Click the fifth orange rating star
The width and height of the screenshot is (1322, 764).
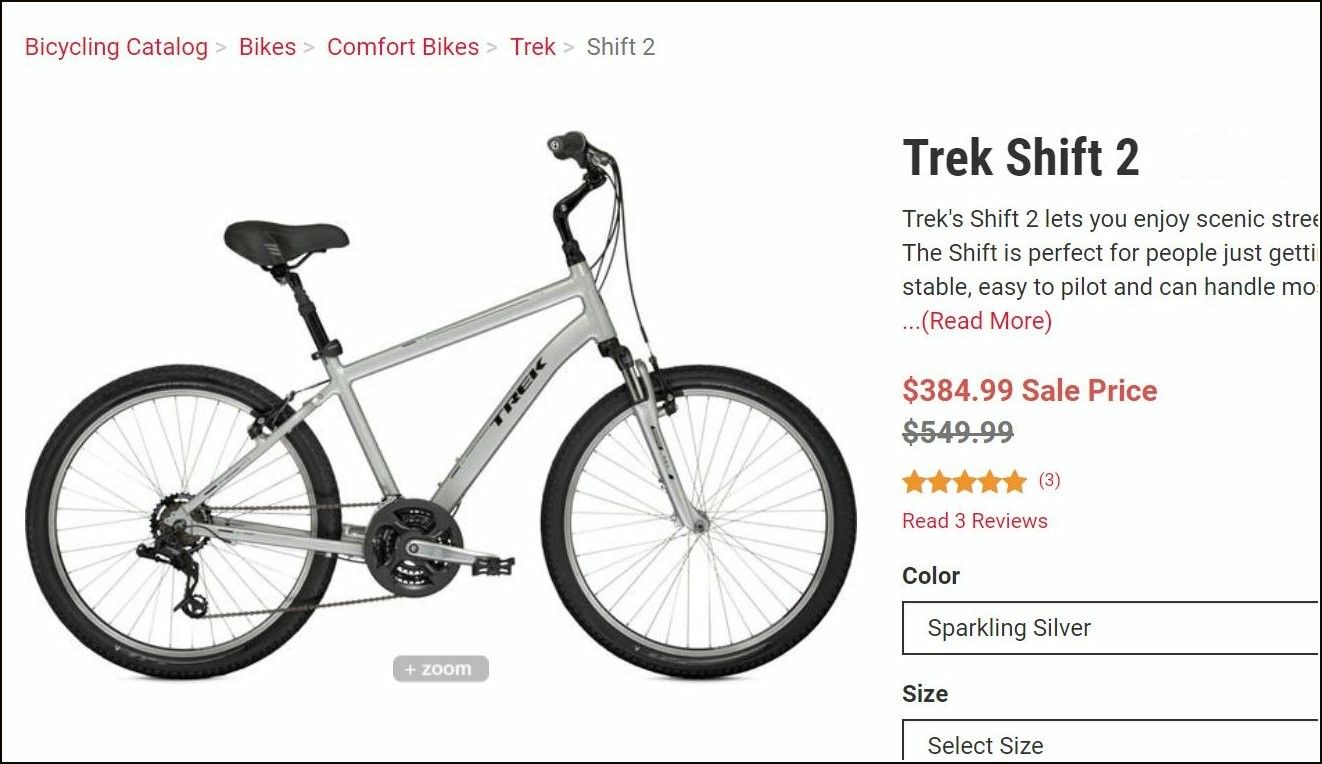pos(1014,482)
